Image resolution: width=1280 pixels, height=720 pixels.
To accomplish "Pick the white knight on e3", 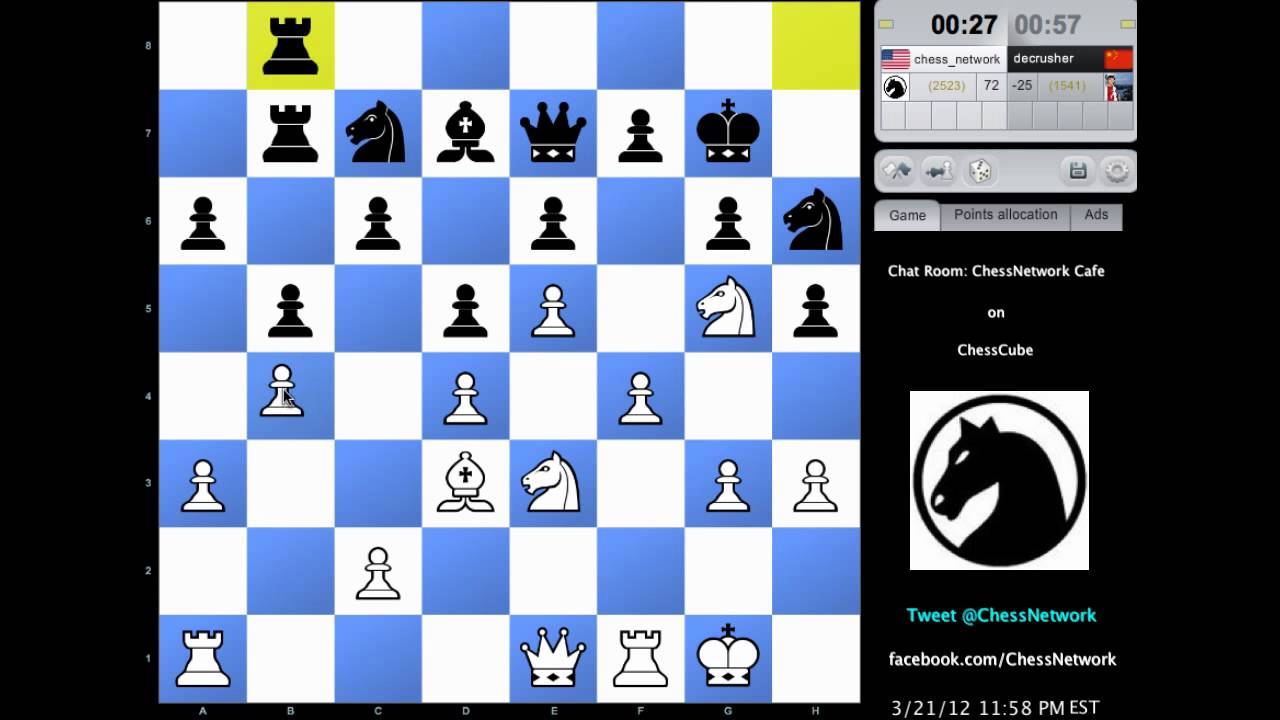I will point(552,482).
